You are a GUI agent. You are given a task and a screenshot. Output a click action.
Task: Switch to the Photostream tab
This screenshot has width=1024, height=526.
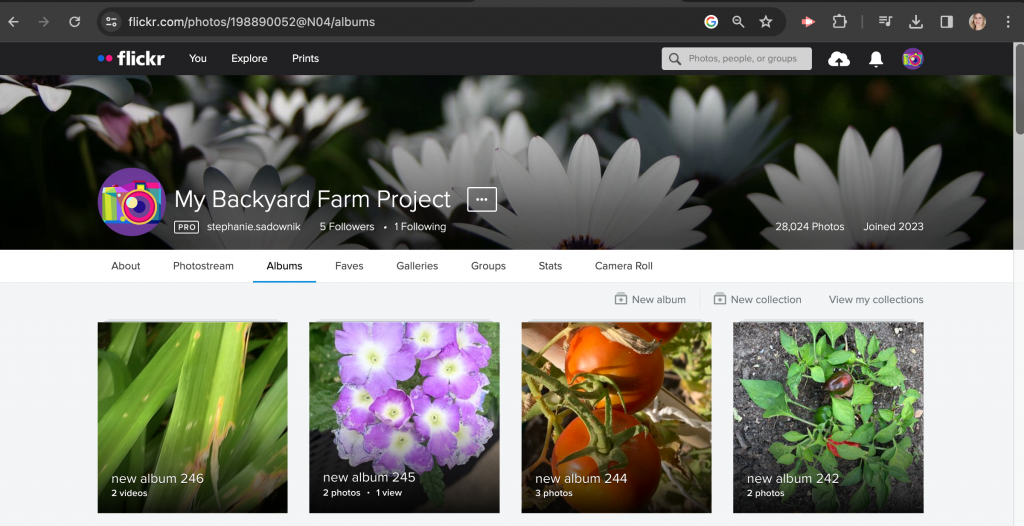coord(203,266)
